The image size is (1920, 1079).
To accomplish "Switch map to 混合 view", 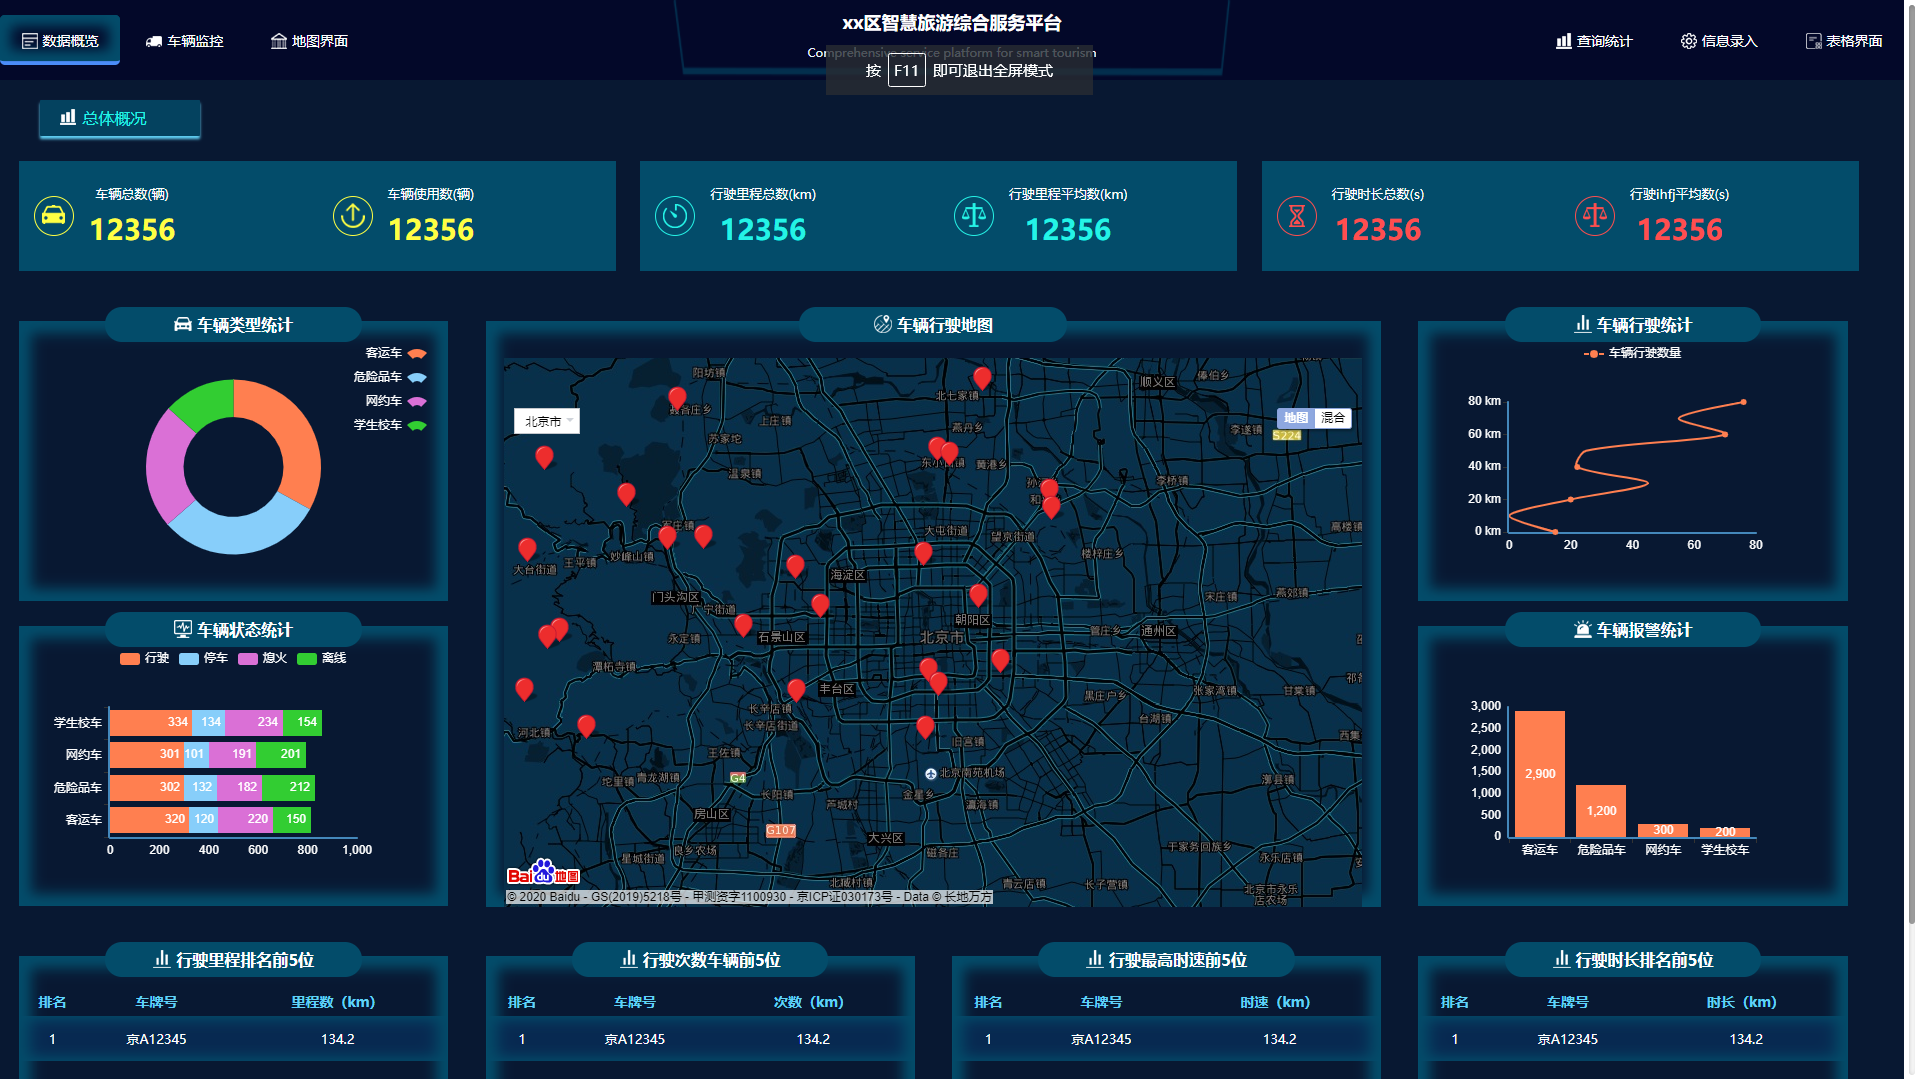I will (x=1332, y=418).
